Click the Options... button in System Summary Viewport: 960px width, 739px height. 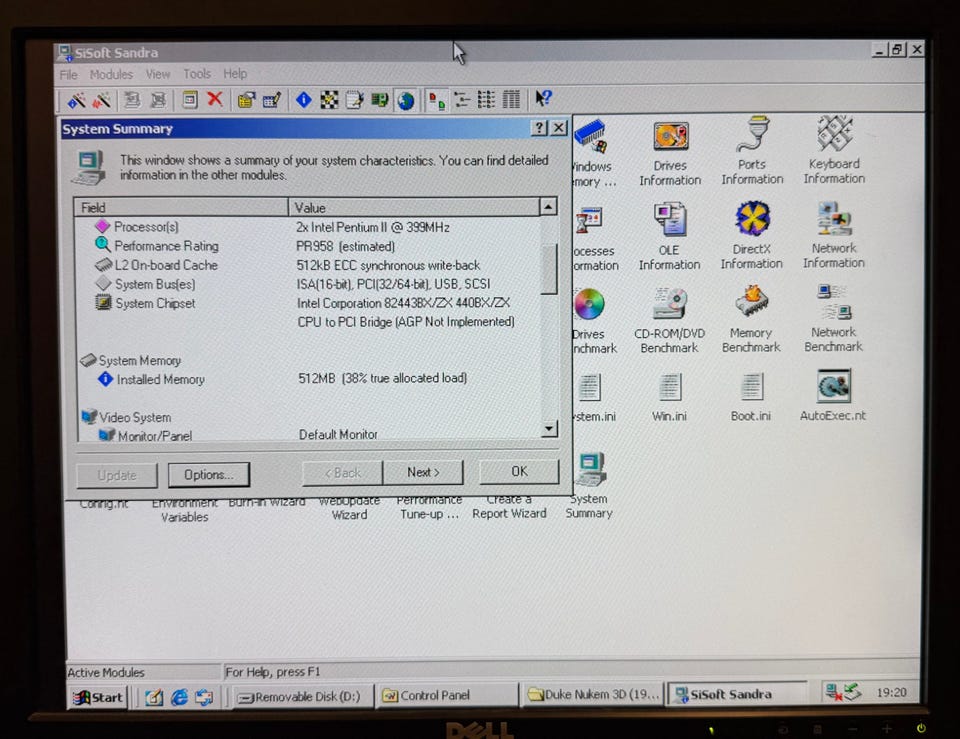tap(209, 475)
